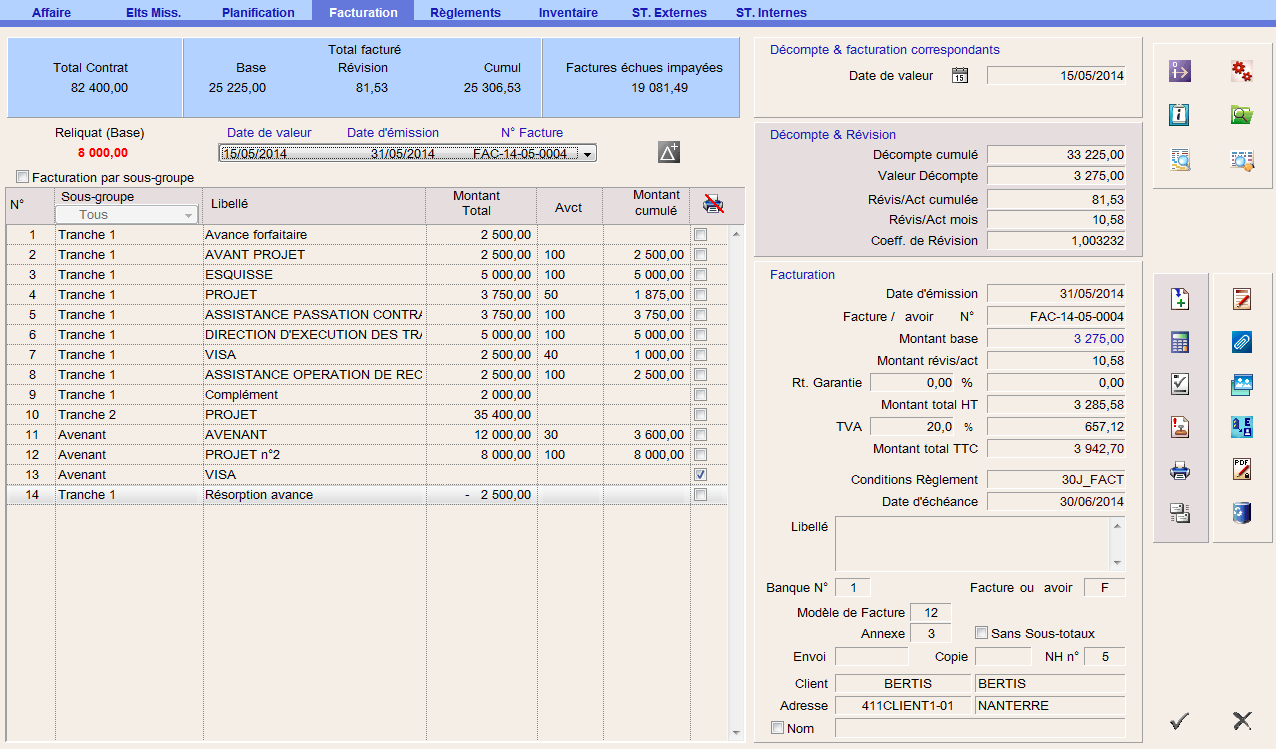Click the printer icon in right toolbar
The height and width of the screenshot is (749, 1276).
[x=1181, y=469]
